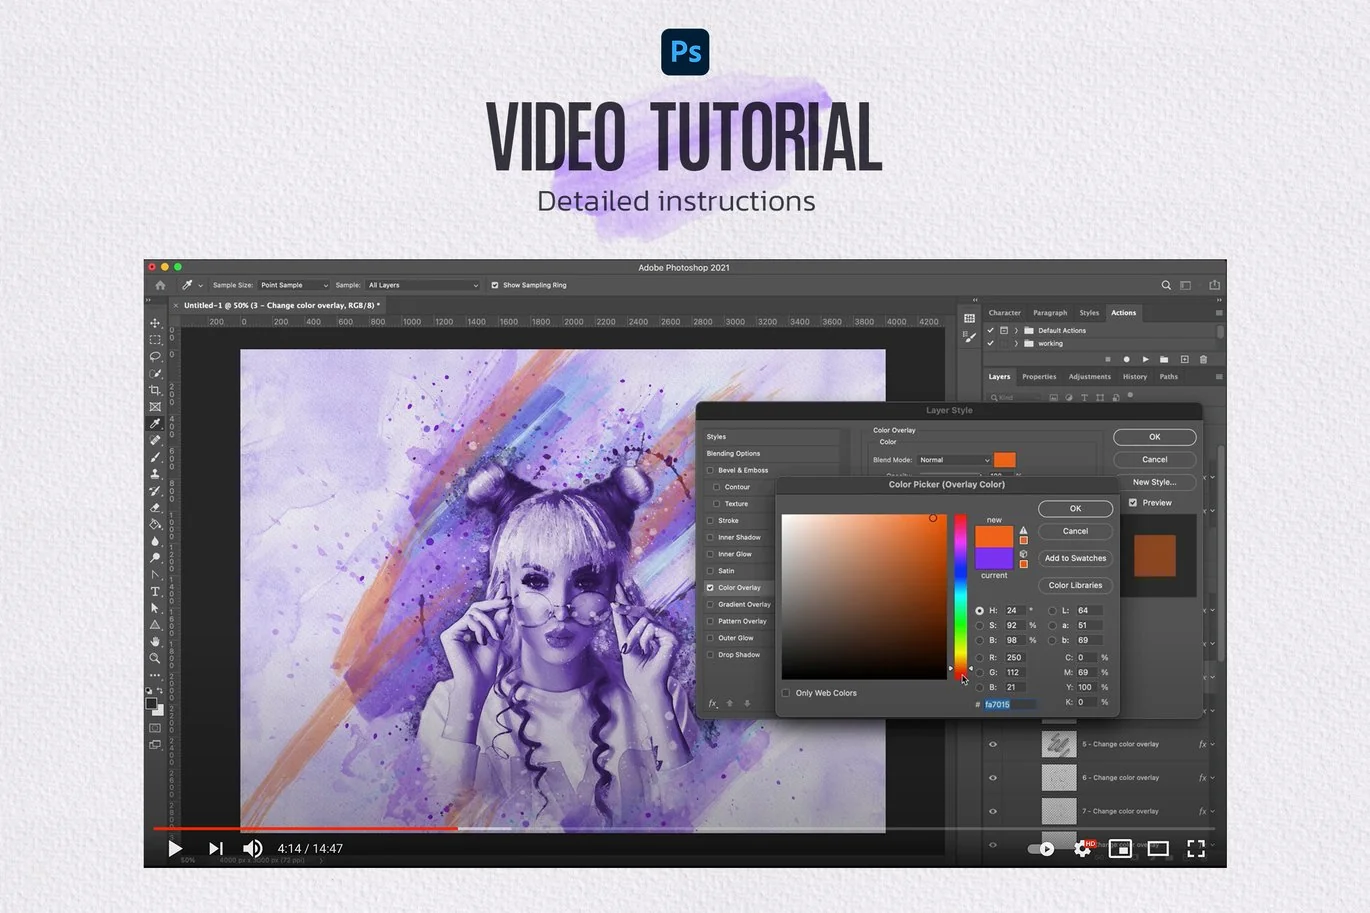Click OK in Layer Style dialog
1370x913 pixels.
[x=1154, y=437]
